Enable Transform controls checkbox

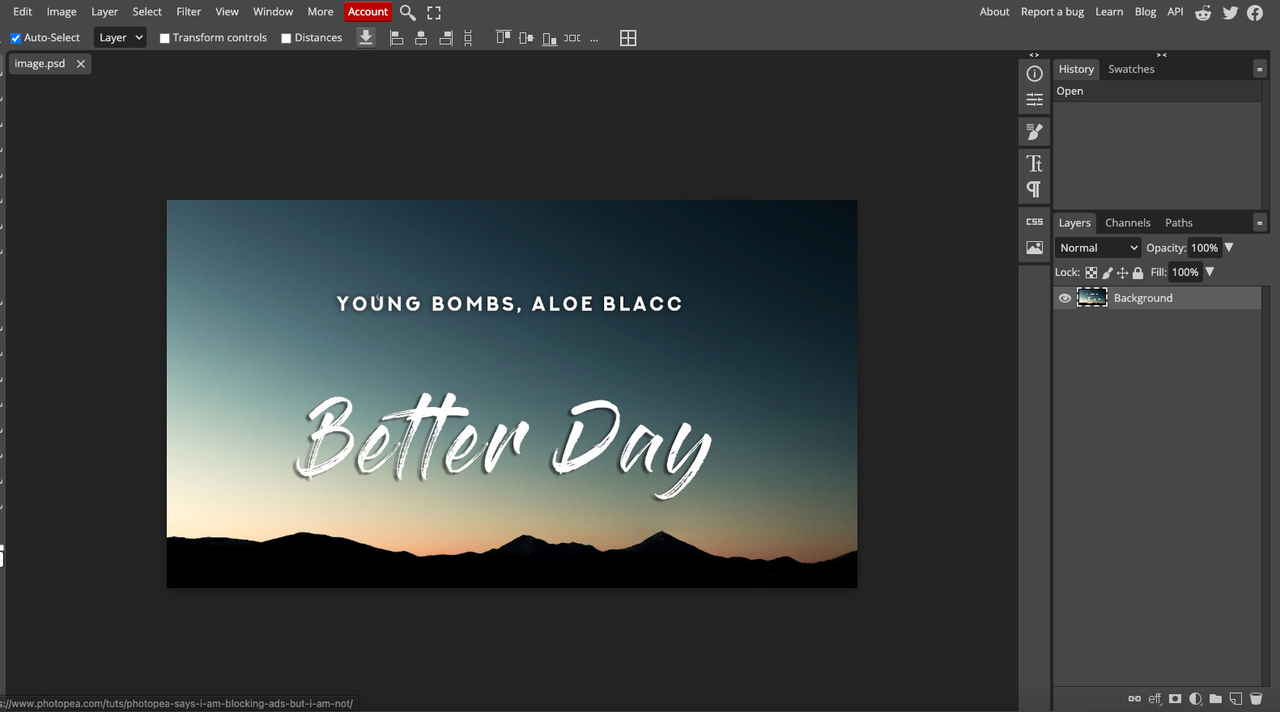click(165, 38)
